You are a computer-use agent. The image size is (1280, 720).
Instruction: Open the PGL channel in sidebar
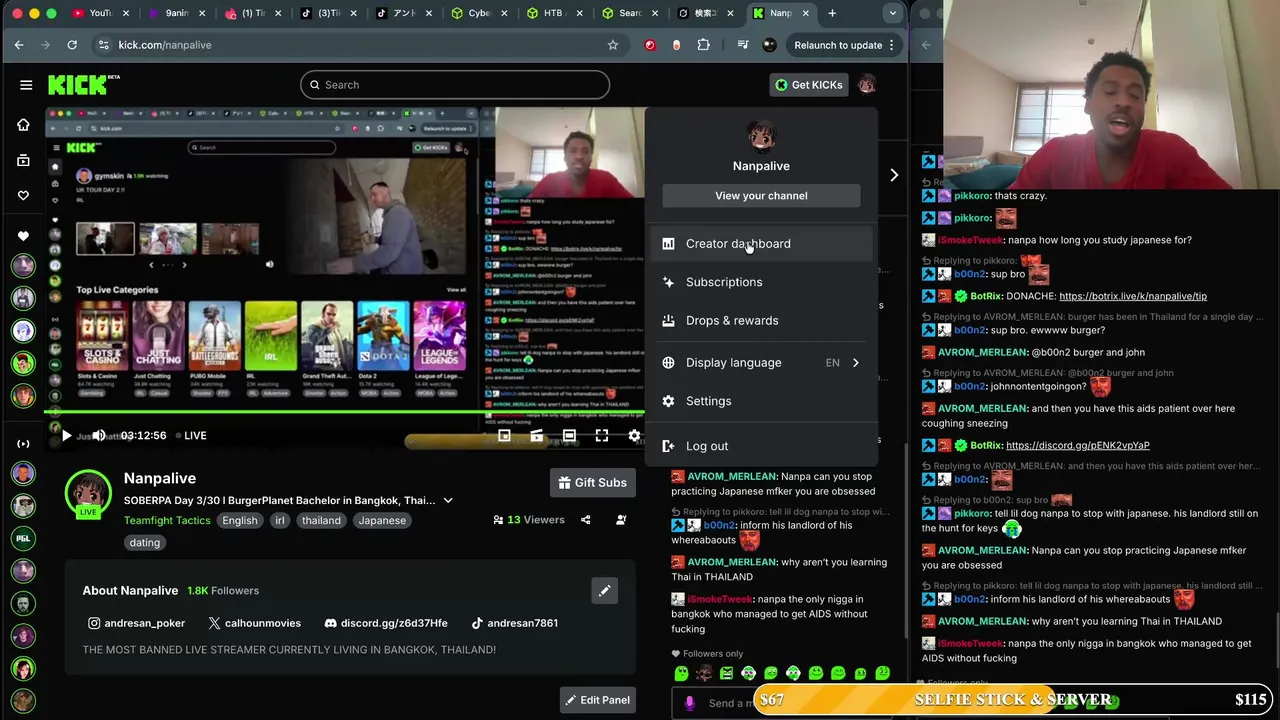23,537
